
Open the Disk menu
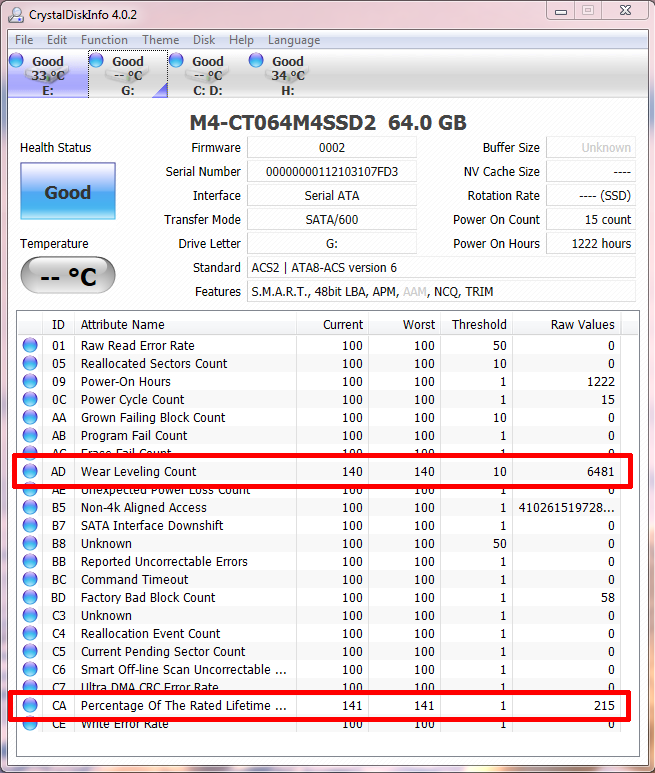pyautogui.click(x=204, y=40)
